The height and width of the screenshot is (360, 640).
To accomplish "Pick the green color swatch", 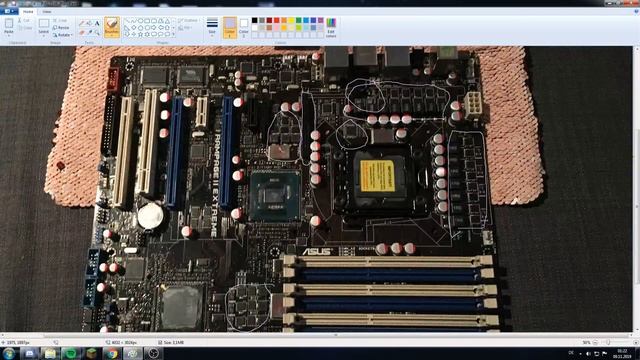I will 298,20.
